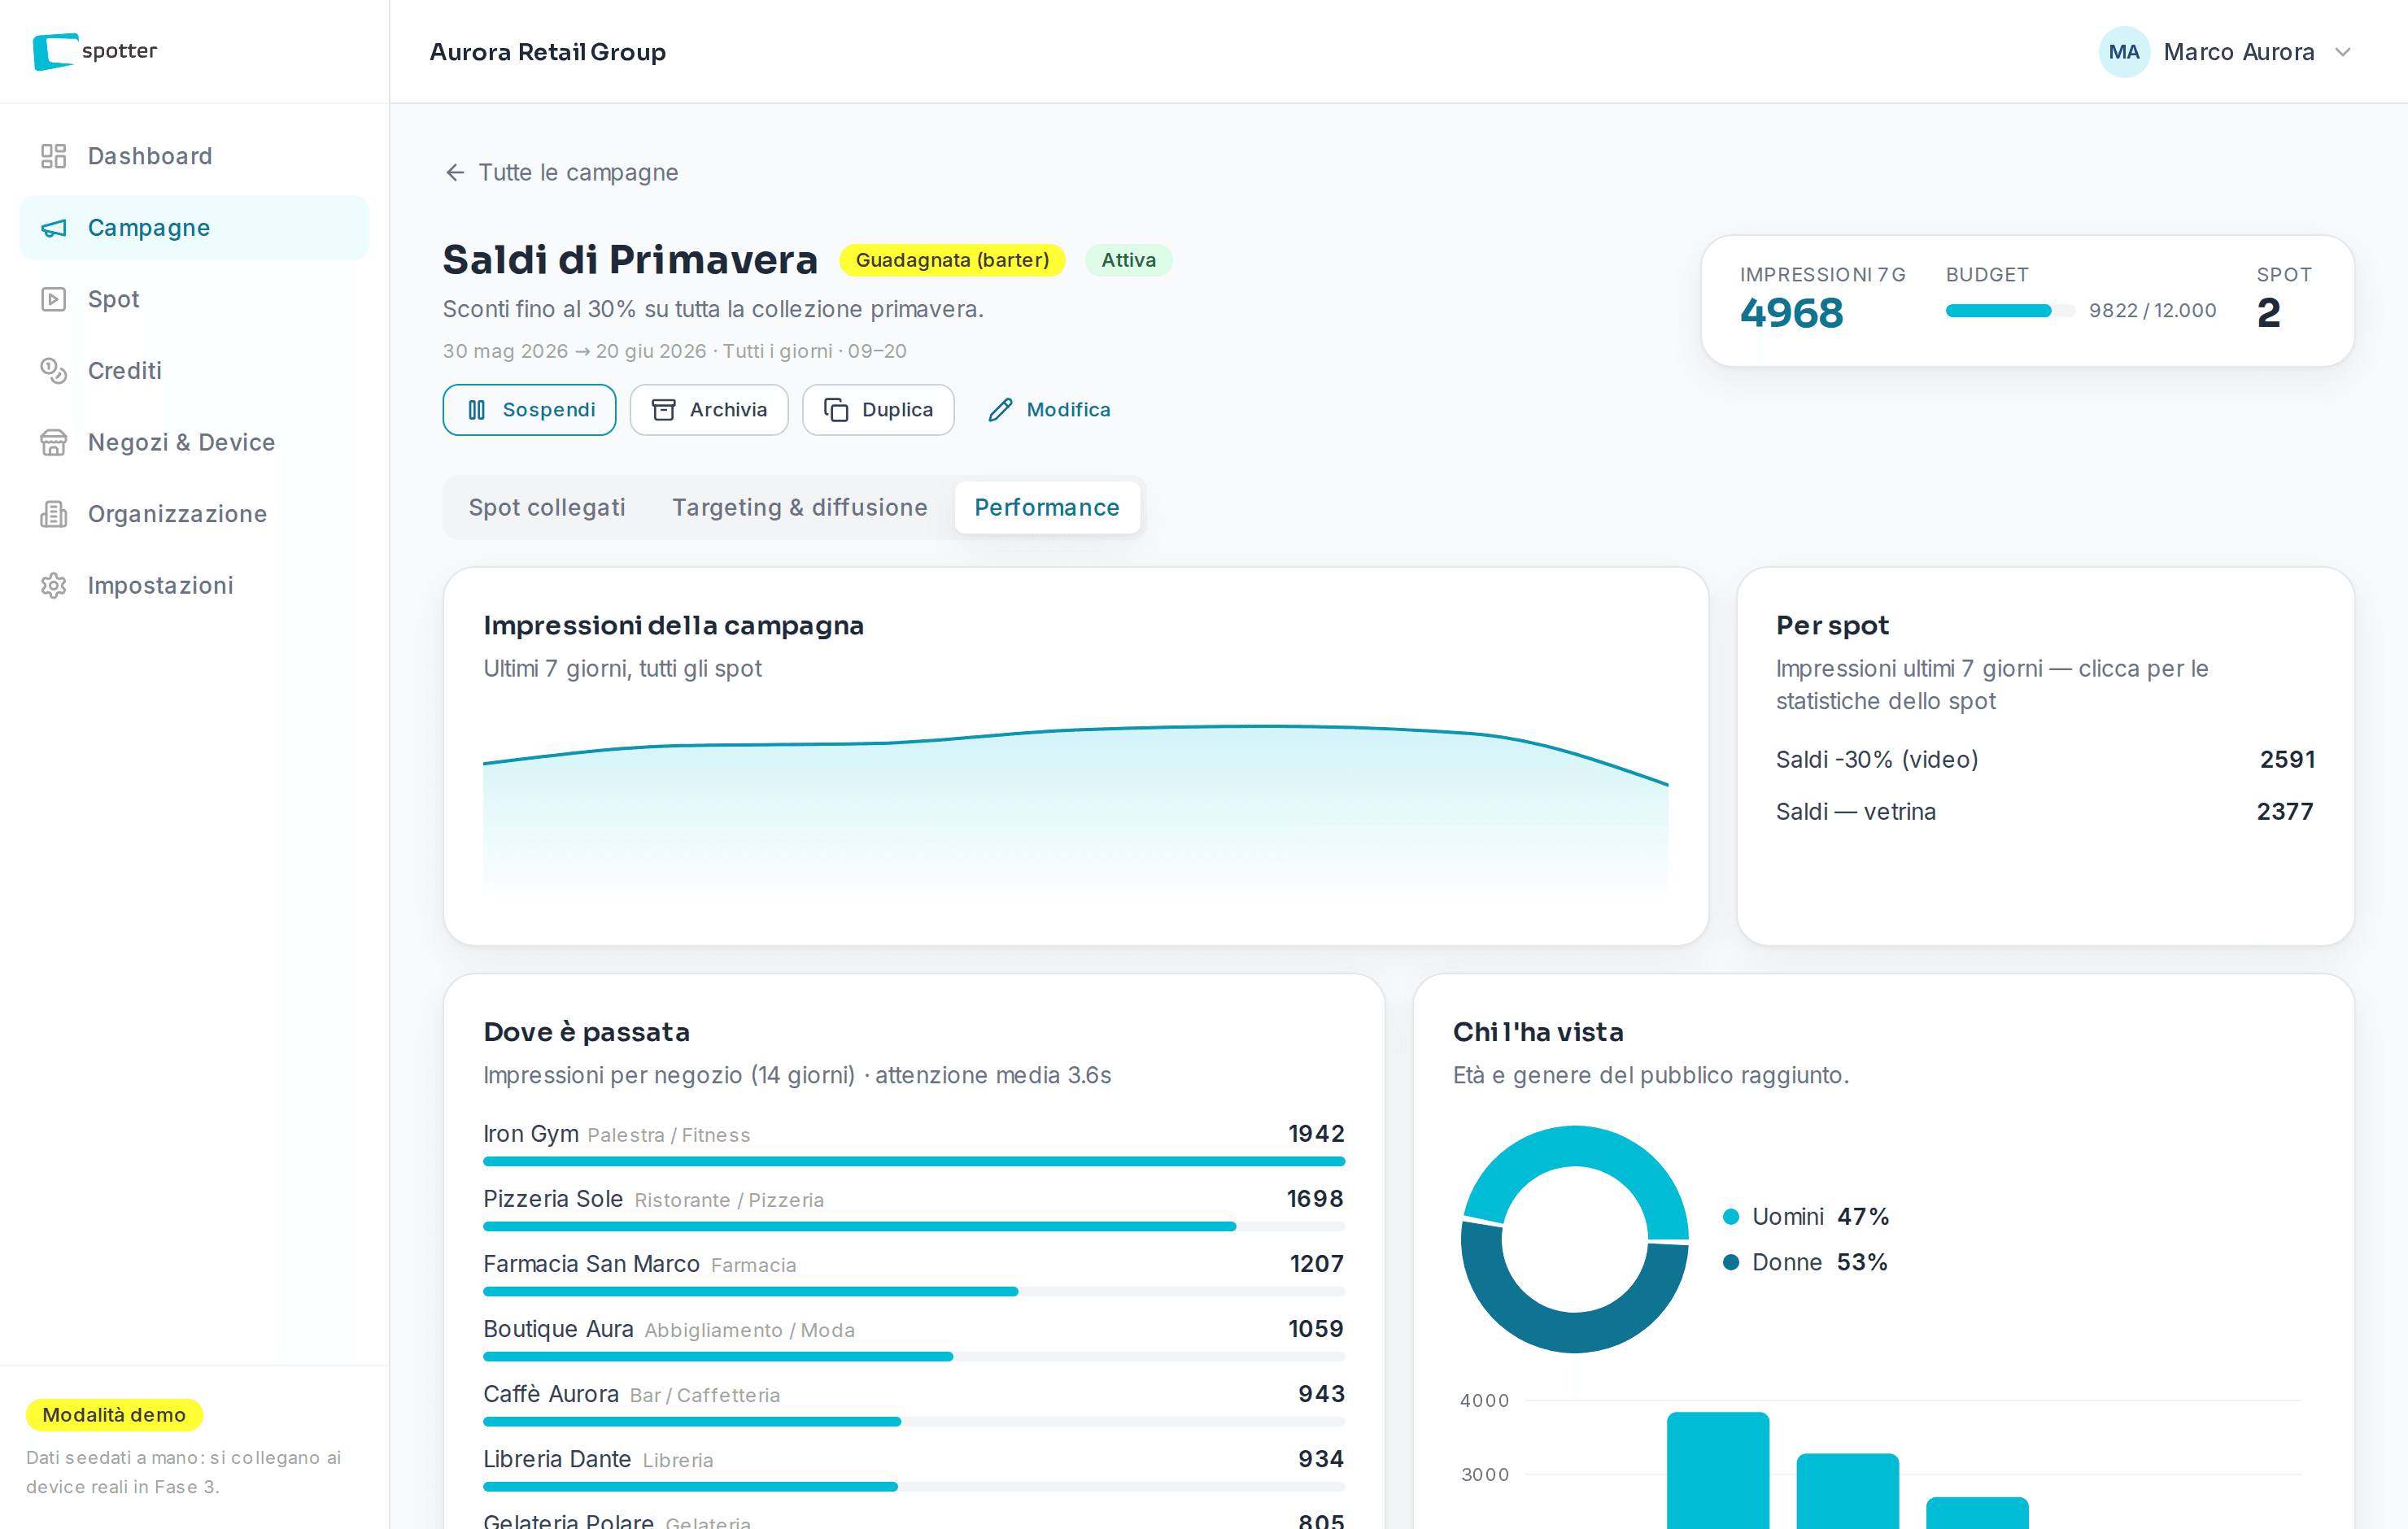2408x1529 pixels.
Task: Archive the campaign with Archivia
Action: [709, 410]
